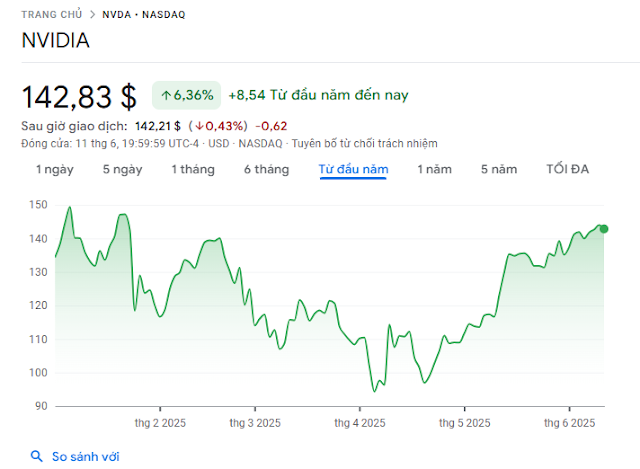Screen dimensions: 640x469
Task: Switch chart to 6 tháng
Action: tap(266, 169)
